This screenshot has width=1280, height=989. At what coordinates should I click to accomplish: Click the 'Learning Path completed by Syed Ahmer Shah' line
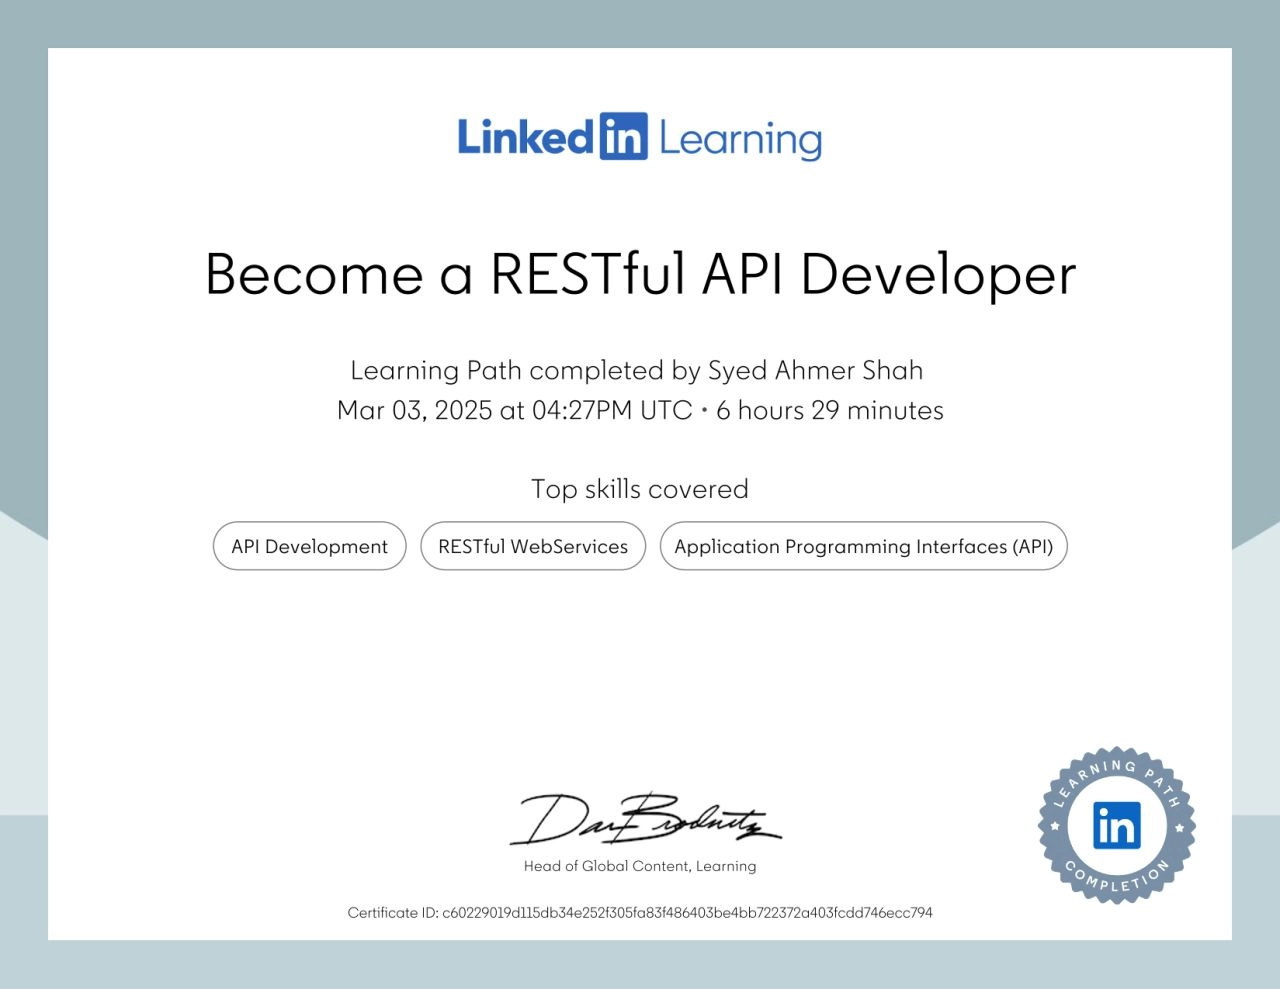click(636, 371)
